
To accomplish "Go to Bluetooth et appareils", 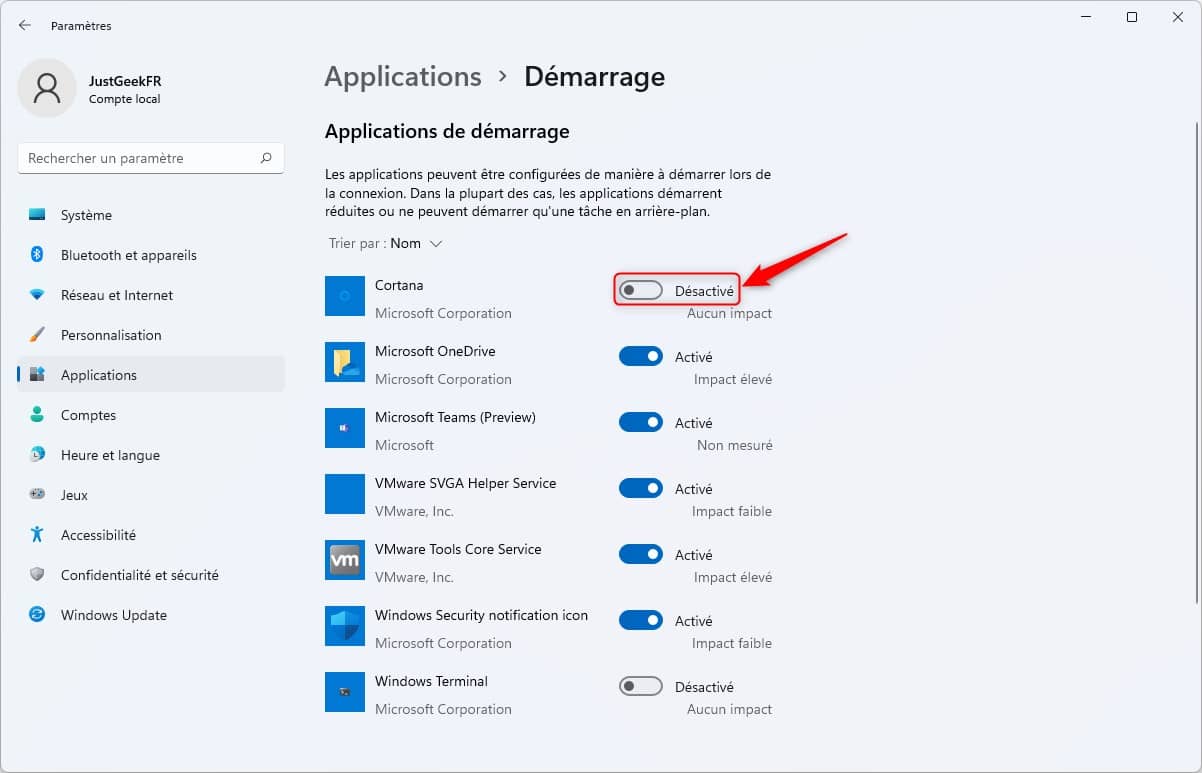I will [151, 255].
